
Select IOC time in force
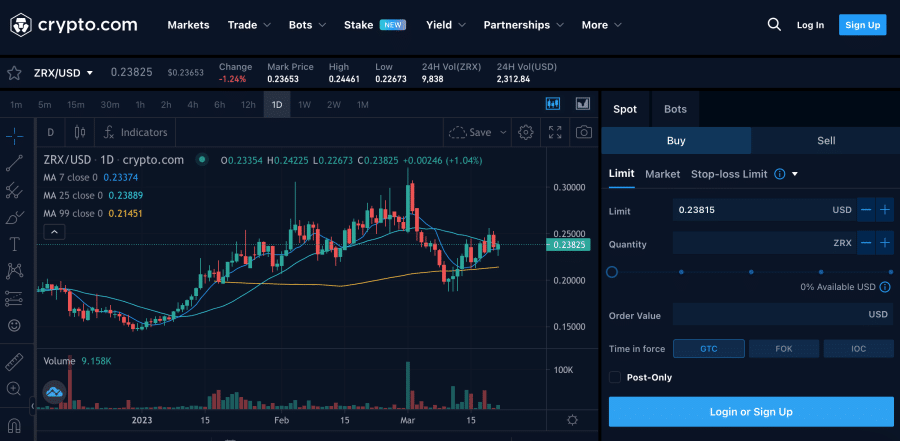click(859, 349)
